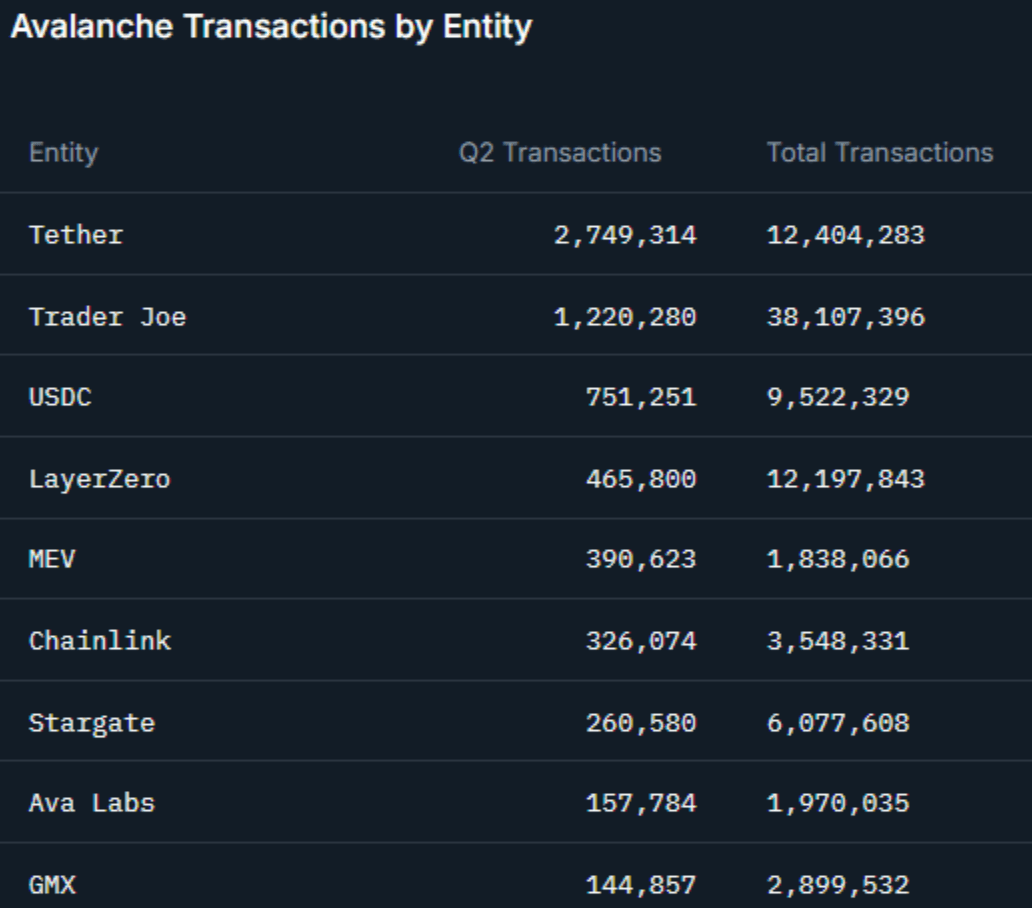Sort by Q2 Transactions column header

[560, 153]
